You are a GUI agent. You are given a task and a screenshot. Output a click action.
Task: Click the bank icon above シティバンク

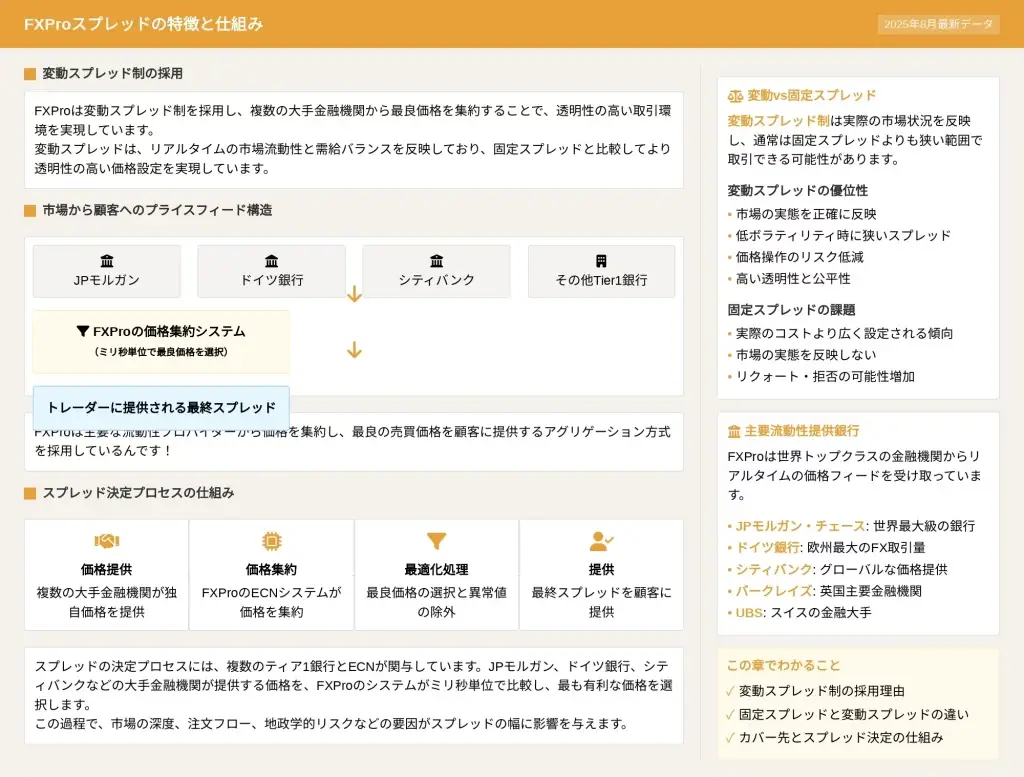coord(436,261)
